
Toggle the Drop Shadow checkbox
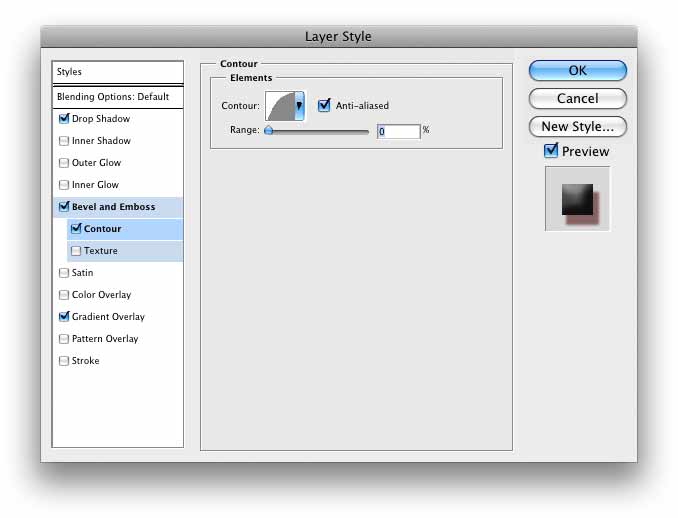tap(64, 118)
